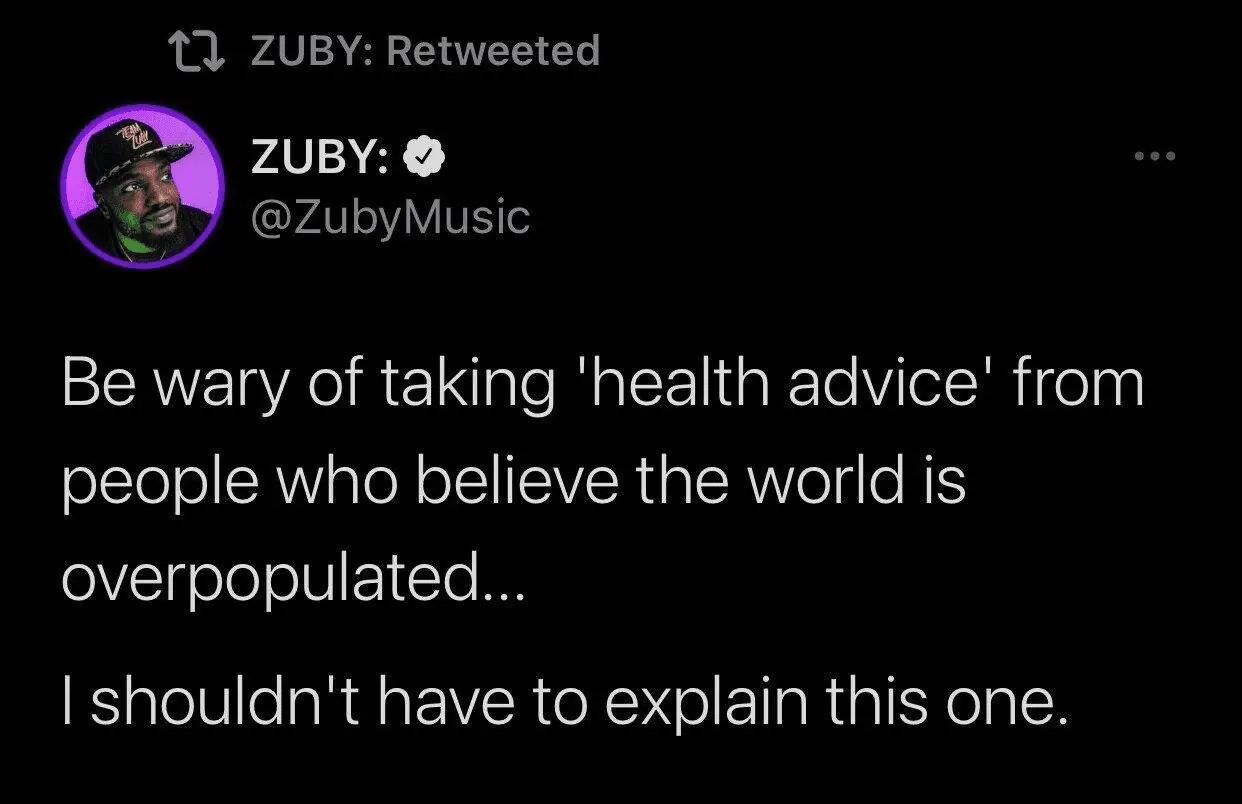Open the @ZubyMusic handle link
The height and width of the screenshot is (804, 1242).
(389, 216)
